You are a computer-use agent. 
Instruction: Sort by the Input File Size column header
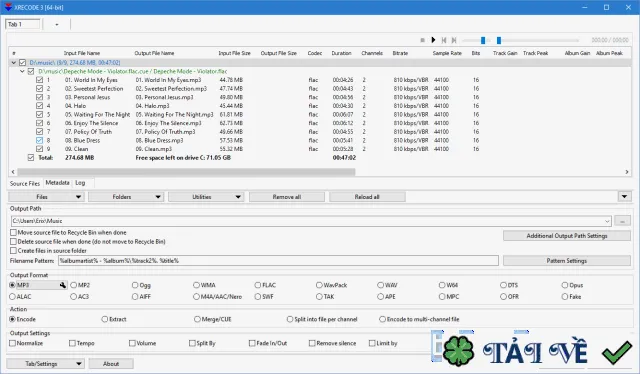[234, 53]
